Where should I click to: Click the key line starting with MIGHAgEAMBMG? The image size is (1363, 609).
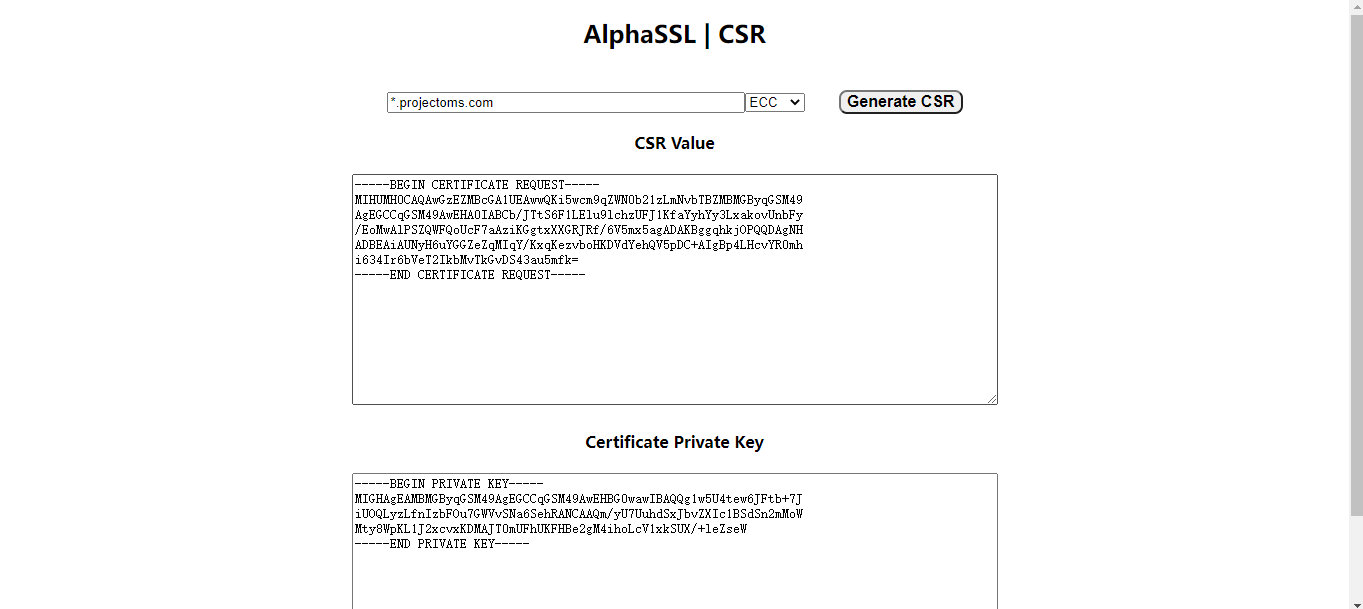(578, 499)
